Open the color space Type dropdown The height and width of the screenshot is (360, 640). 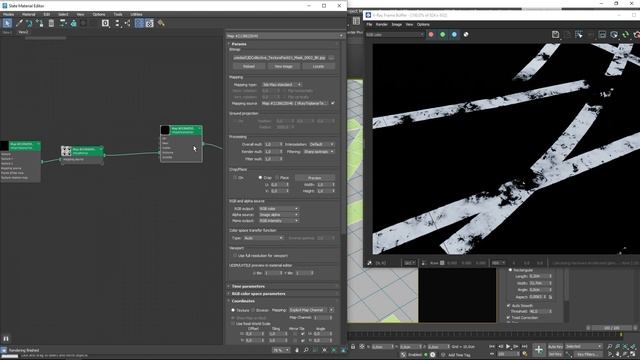click(263, 238)
